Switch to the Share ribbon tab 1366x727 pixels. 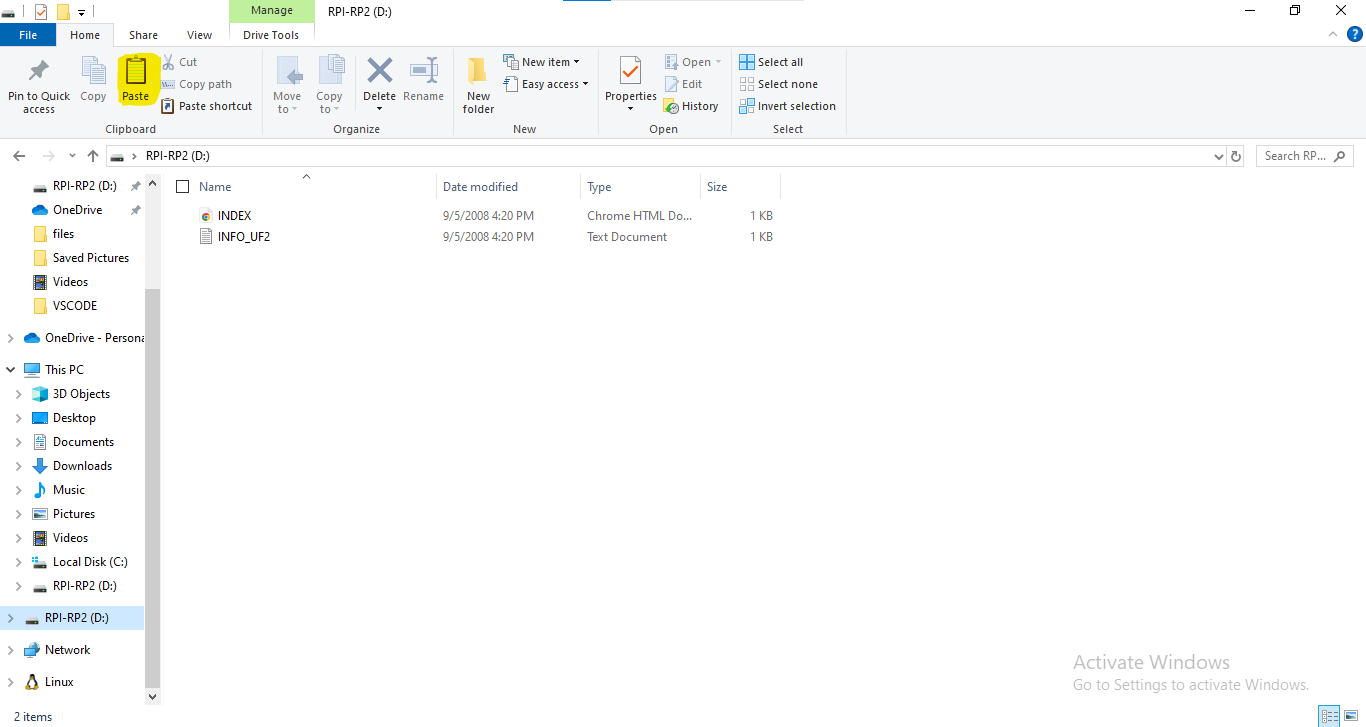[x=143, y=35]
